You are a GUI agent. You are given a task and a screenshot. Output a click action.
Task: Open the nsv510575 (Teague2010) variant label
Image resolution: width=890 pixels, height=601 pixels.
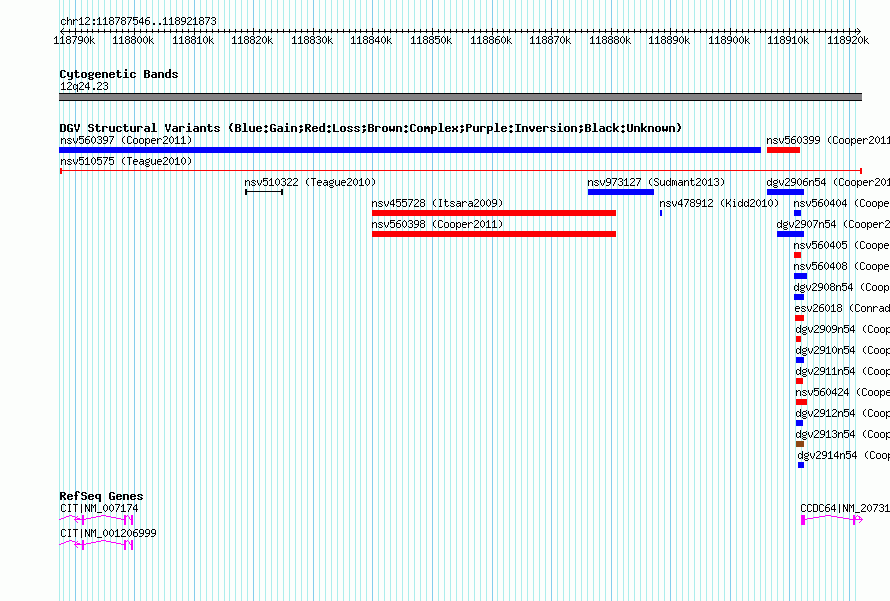tap(126, 161)
